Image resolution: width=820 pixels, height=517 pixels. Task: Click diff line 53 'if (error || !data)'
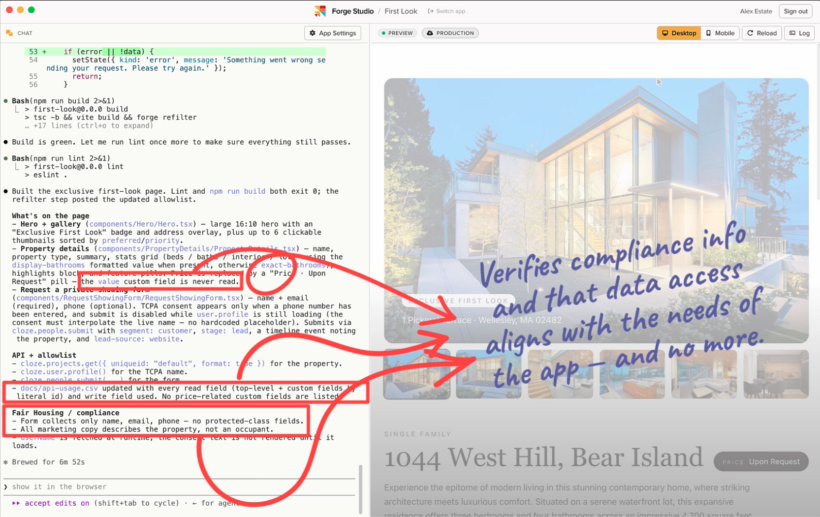175,52
